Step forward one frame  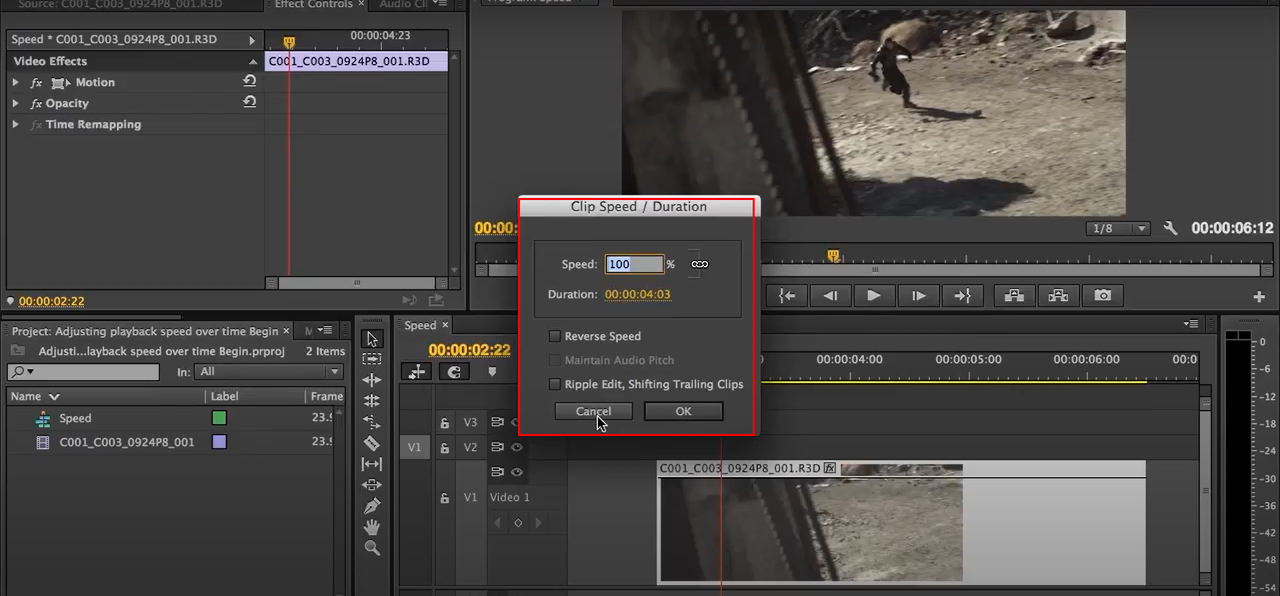tap(918, 295)
